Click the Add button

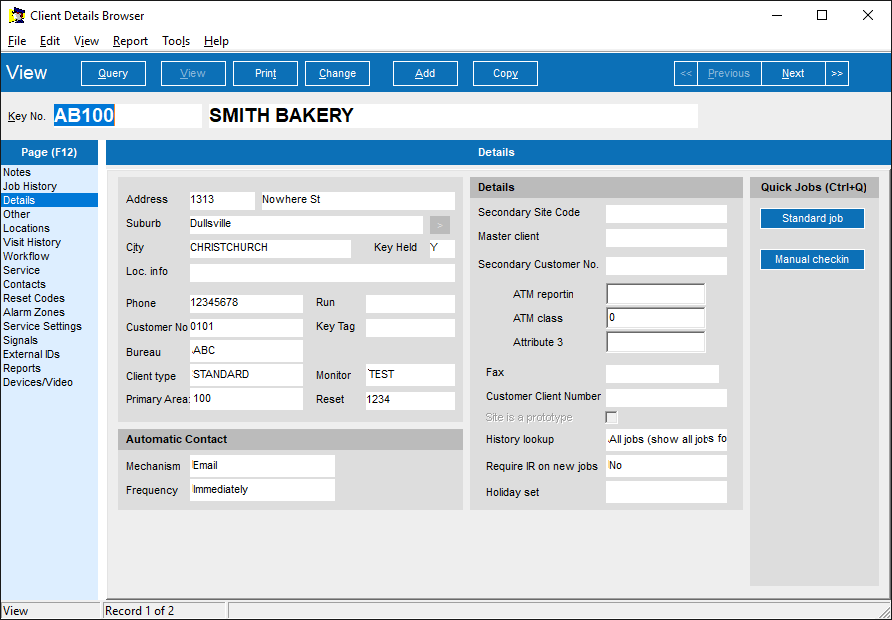(x=425, y=73)
